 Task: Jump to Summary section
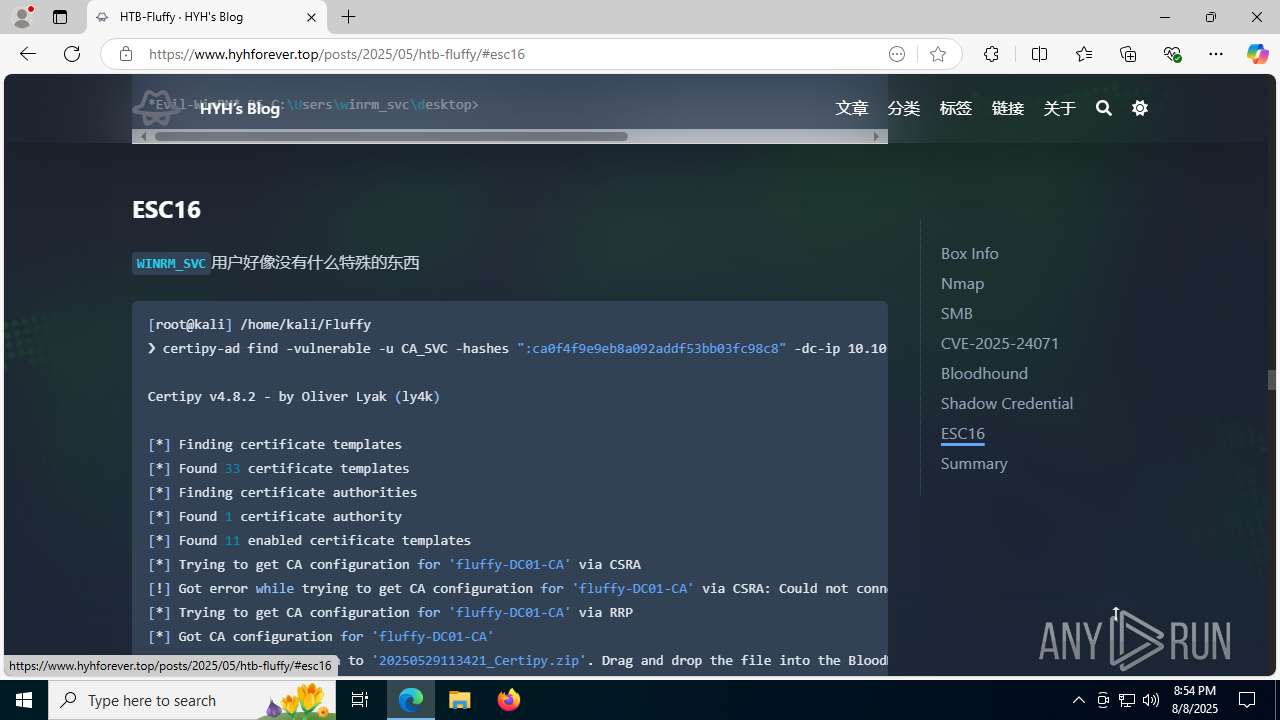coord(974,463)
